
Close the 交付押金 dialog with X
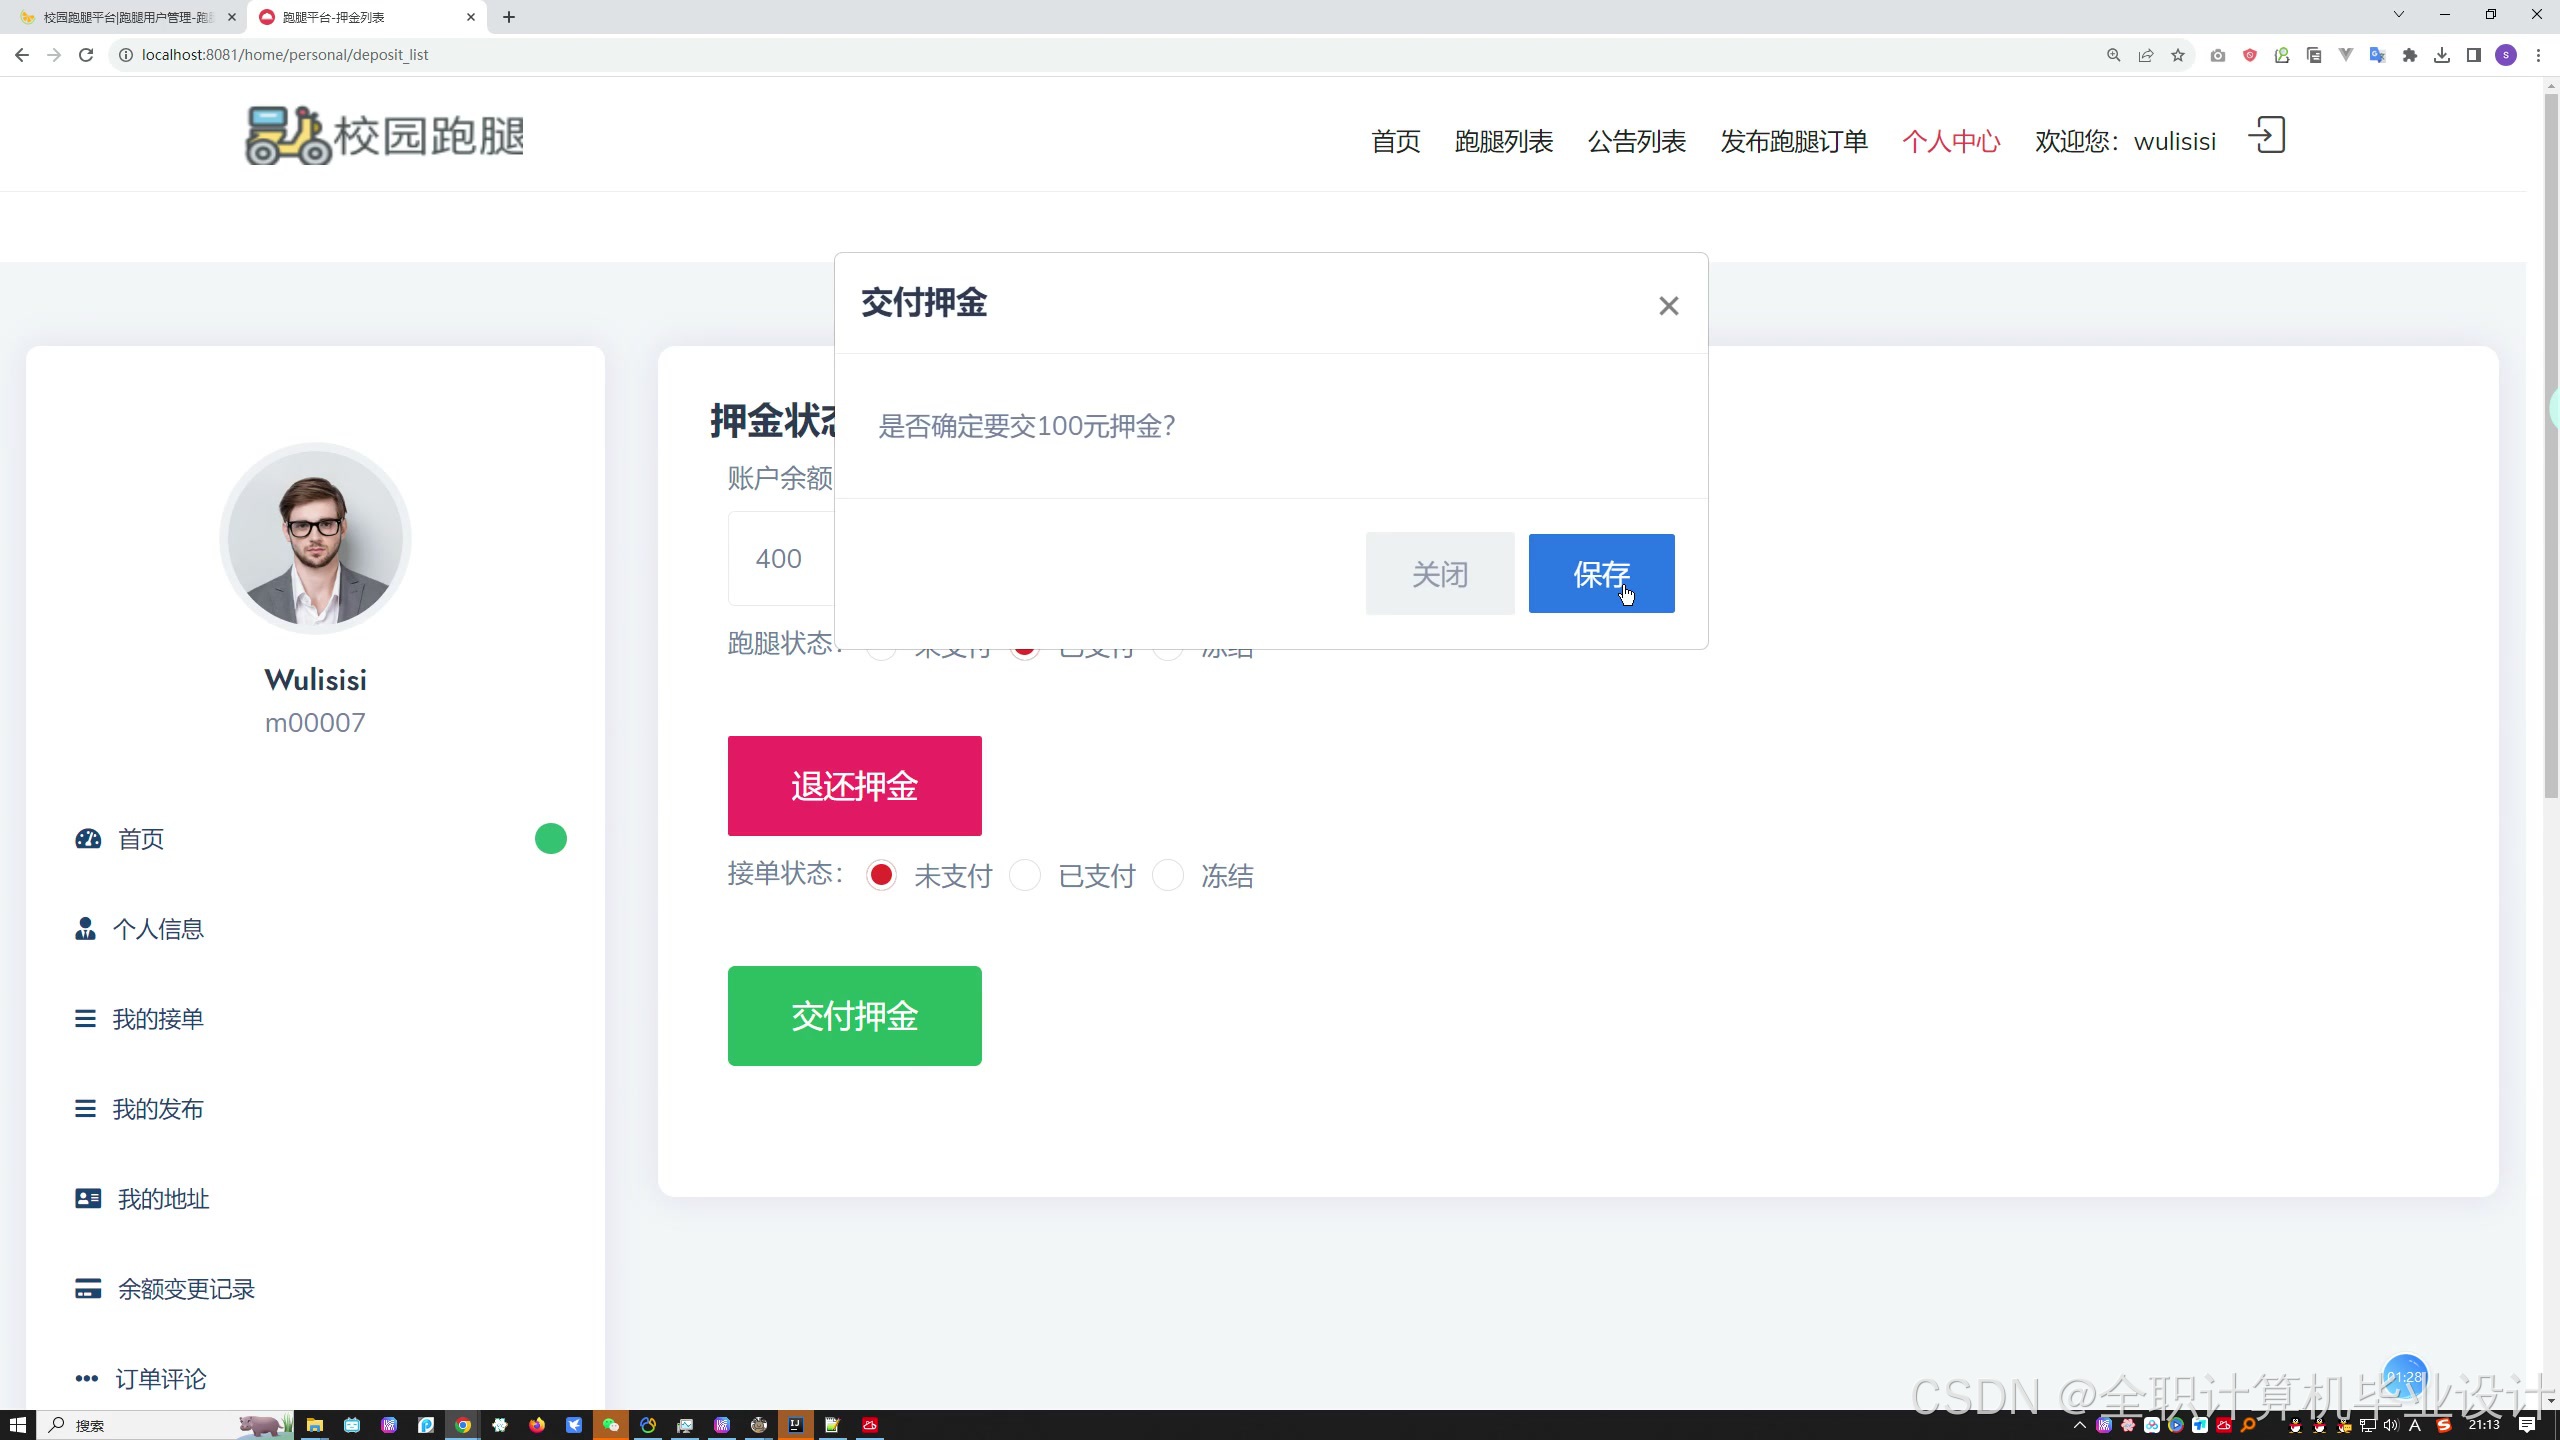click(1668, 306)
